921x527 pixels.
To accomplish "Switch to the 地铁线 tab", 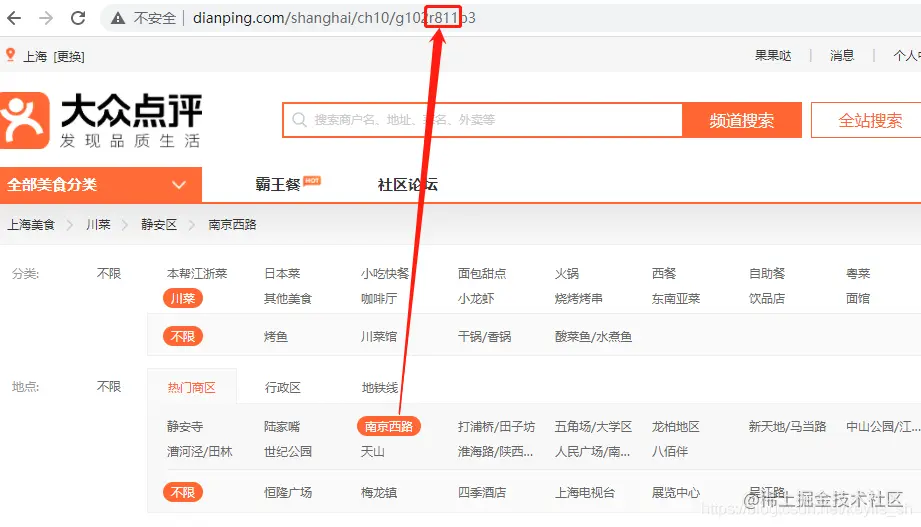I will [379, 387].
